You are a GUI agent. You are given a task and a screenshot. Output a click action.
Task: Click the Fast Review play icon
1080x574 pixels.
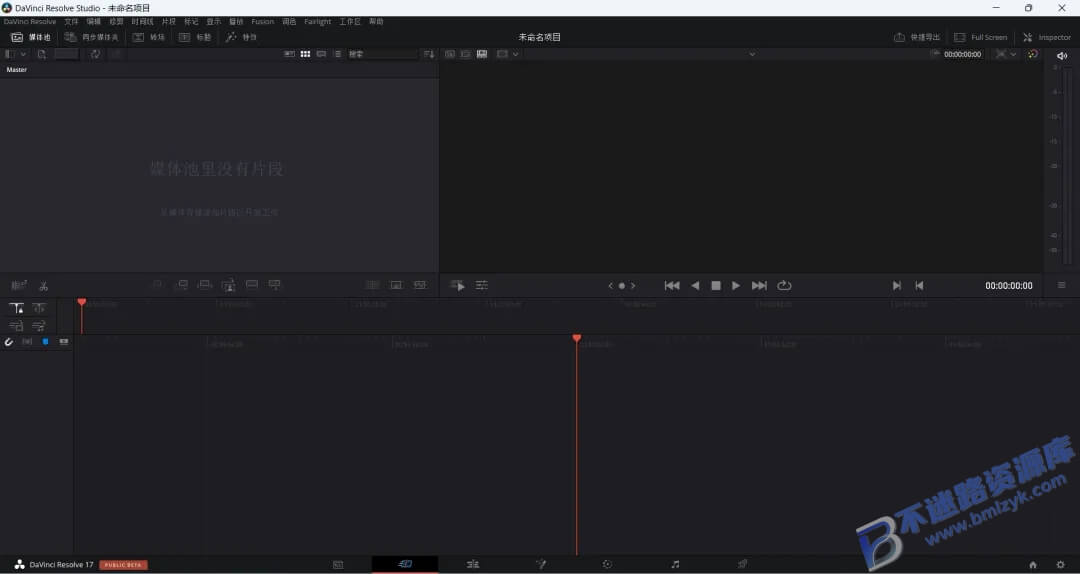click(x=457, y=285)
